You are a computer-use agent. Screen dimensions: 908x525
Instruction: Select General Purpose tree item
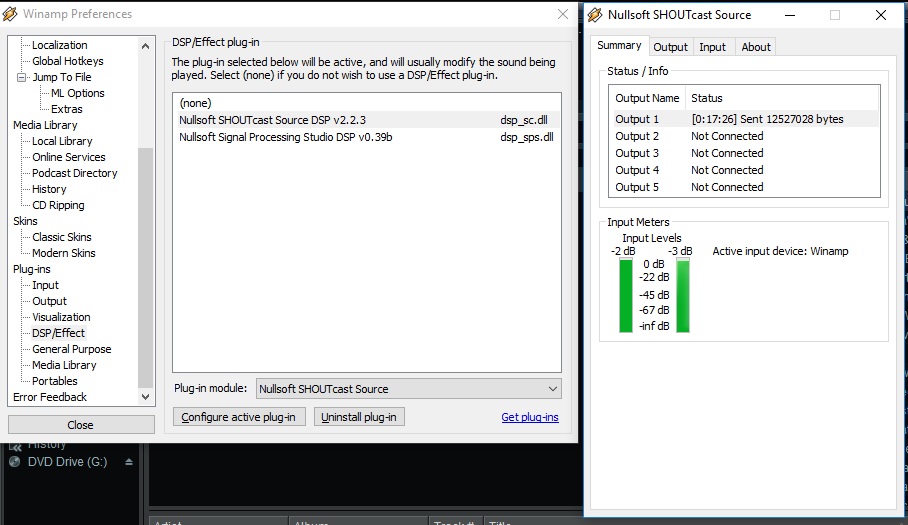(72, 349)
